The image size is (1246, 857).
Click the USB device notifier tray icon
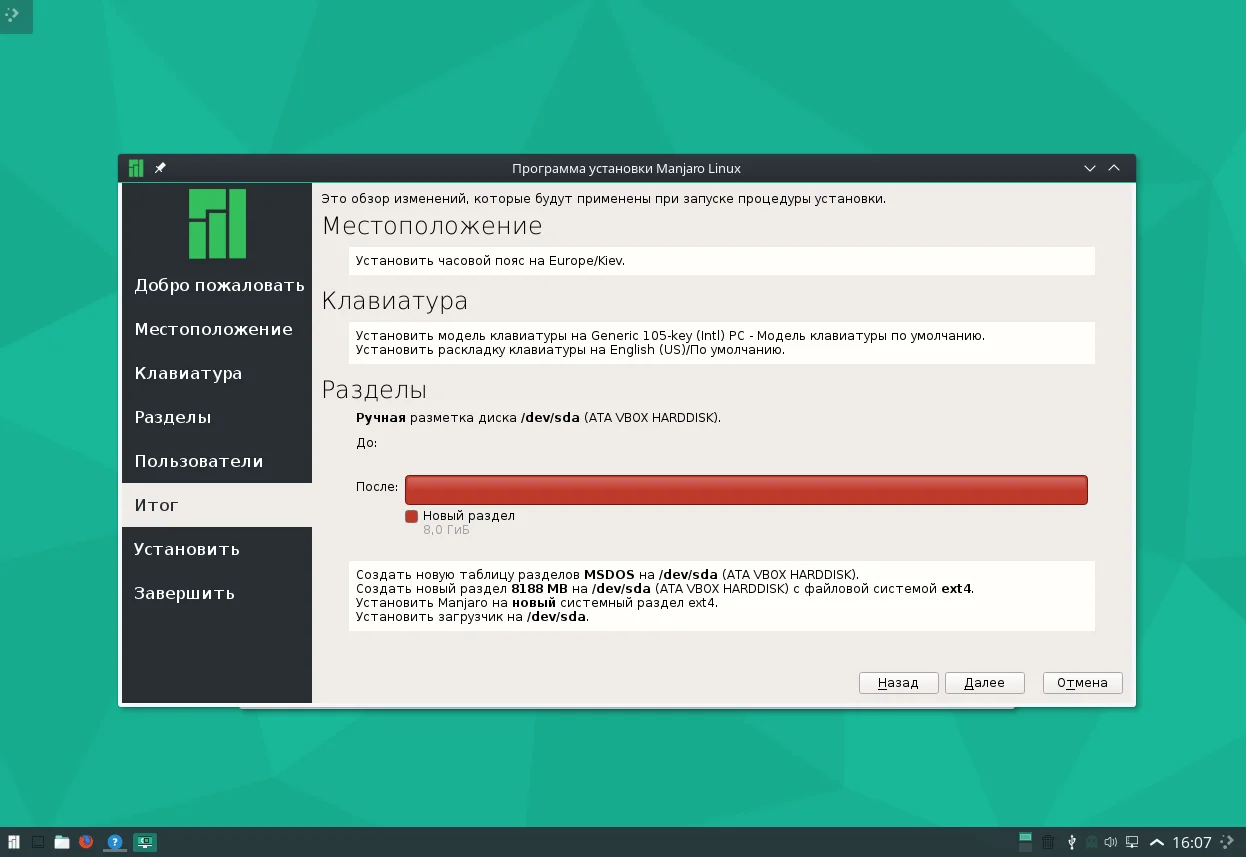click(1071, 842)
